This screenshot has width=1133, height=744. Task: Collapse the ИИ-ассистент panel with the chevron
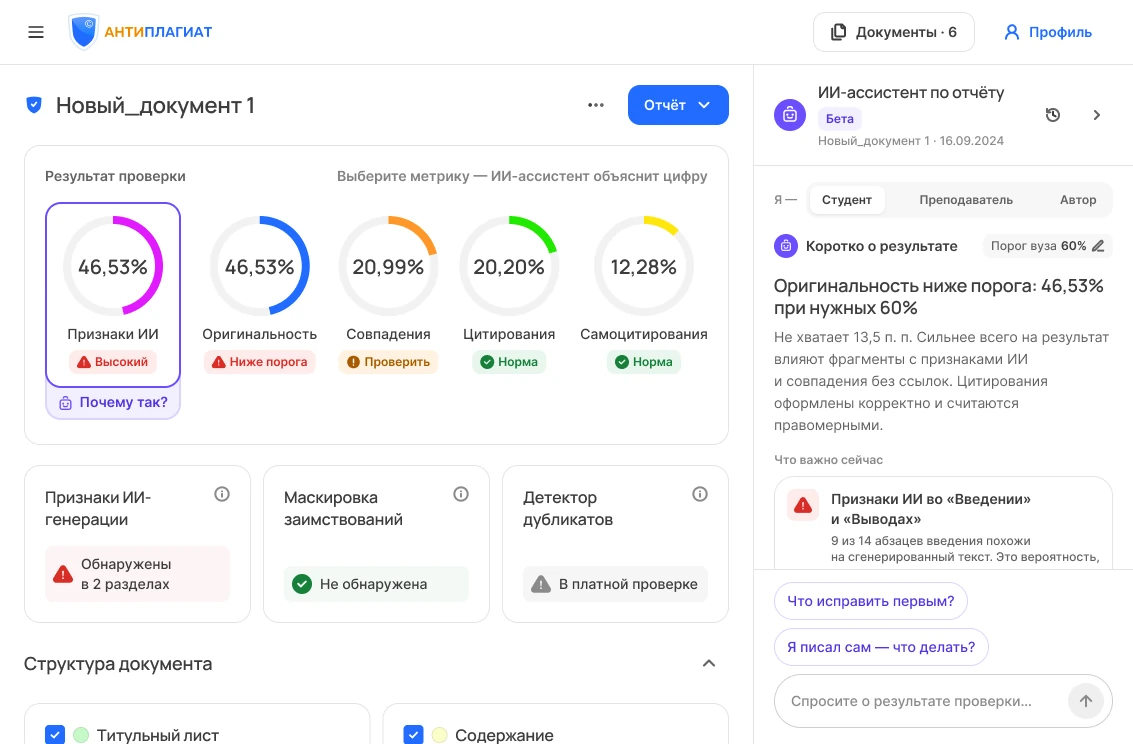1096,115
